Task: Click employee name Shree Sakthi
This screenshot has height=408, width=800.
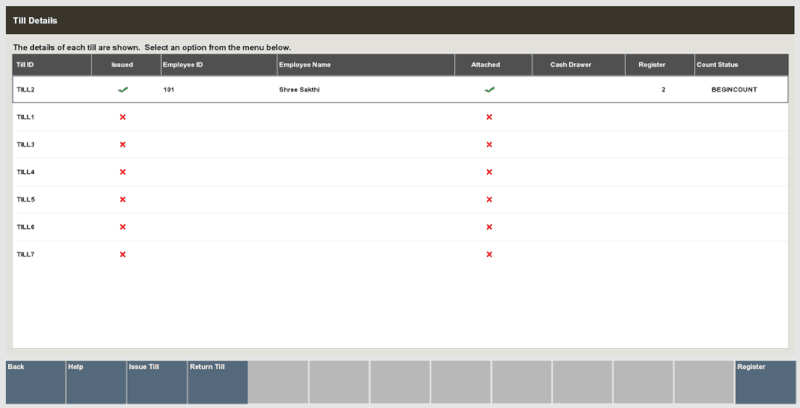Action: pyautogui.click(x=299, y=90)
